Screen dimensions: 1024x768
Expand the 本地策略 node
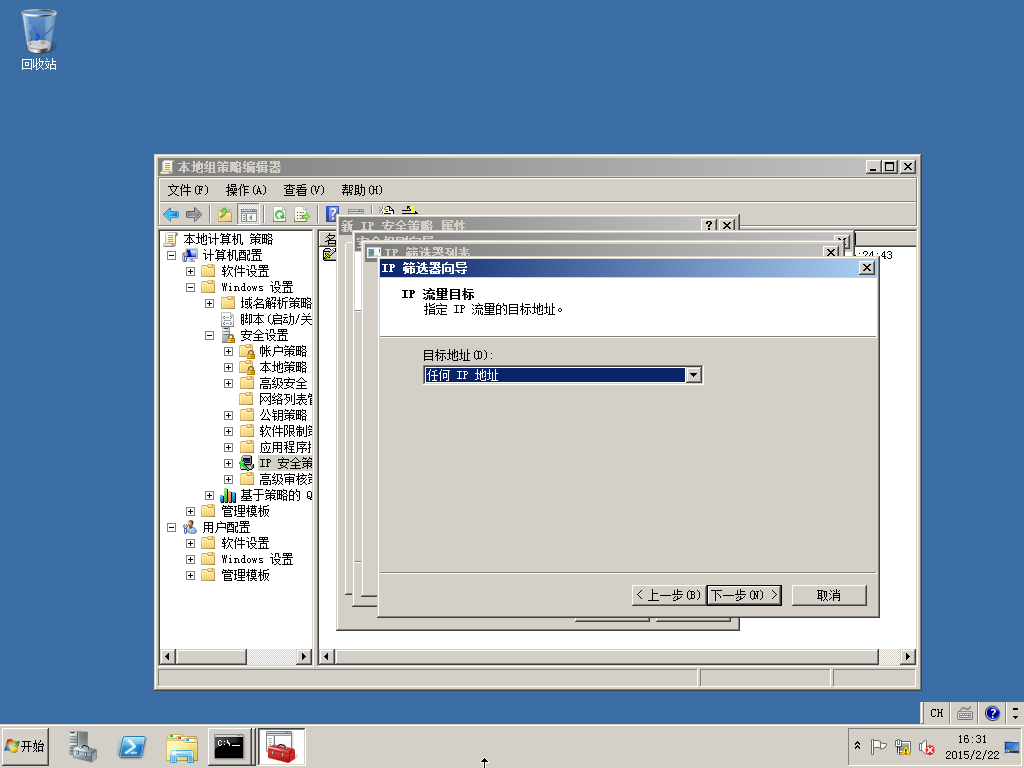click(228, 367)
